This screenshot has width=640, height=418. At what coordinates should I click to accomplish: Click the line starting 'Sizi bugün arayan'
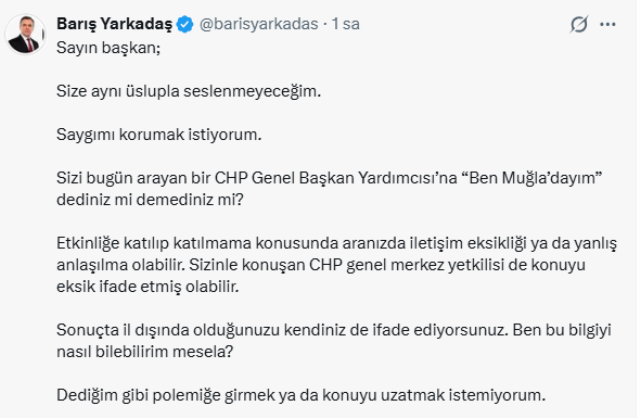click(x=329, y=178)
